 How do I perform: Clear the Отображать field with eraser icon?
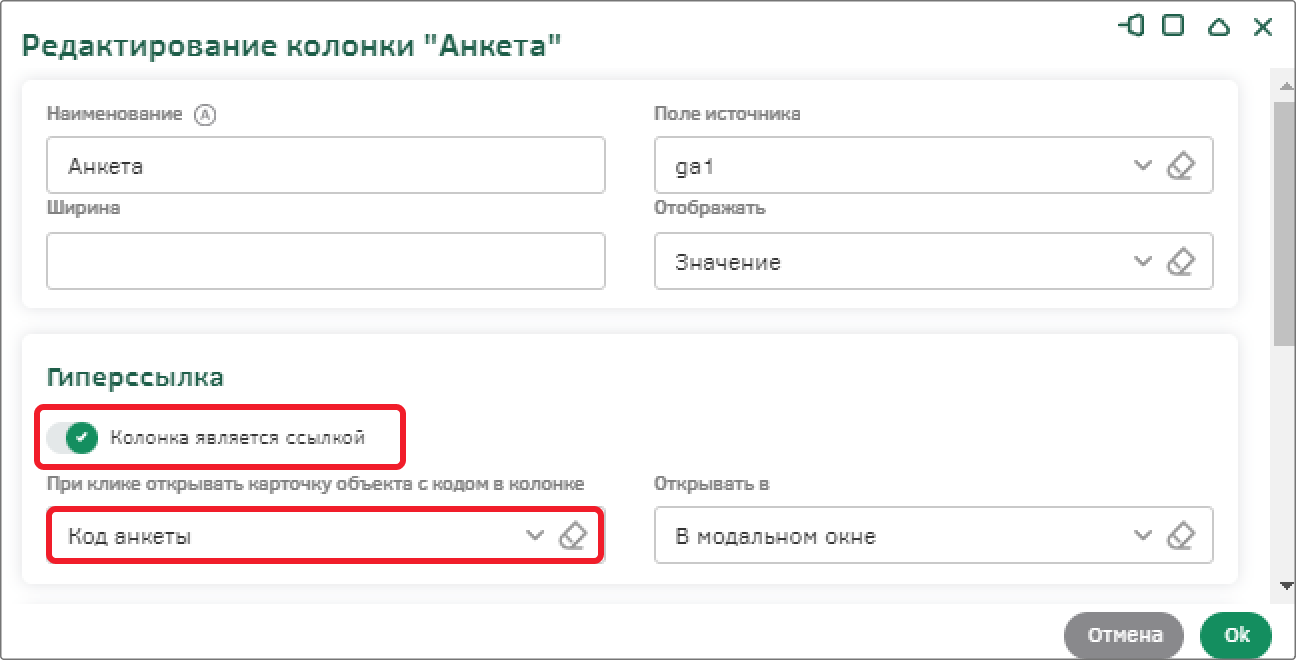1182,262
